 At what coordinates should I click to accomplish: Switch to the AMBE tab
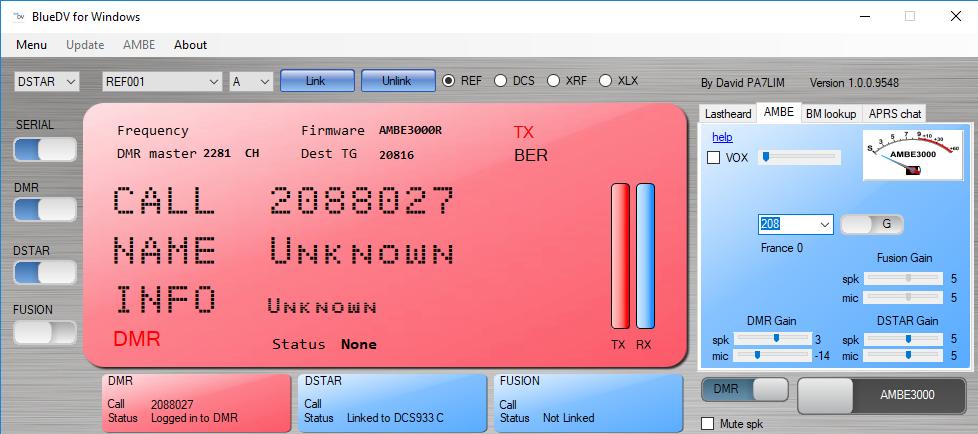click(x=779, y=112)
